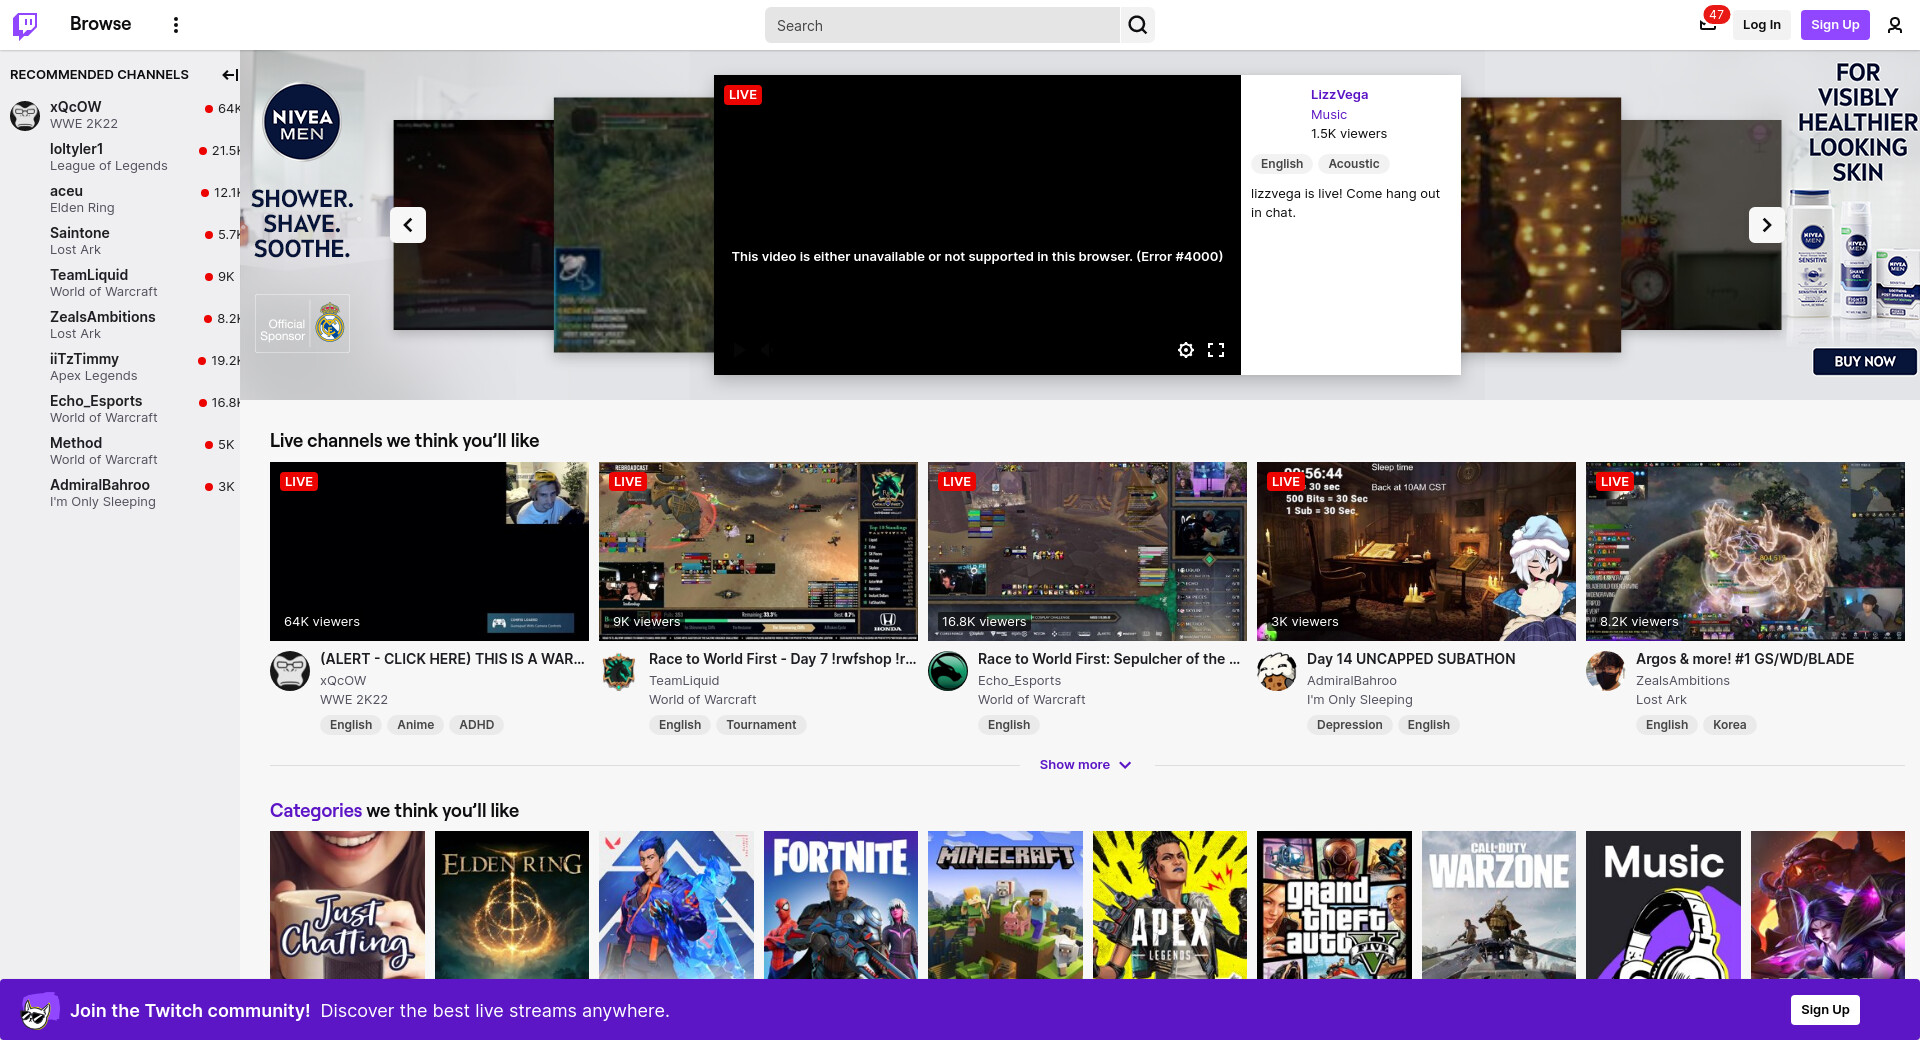Select the Tournament tag under TeamLiquid

pos(761,725)
